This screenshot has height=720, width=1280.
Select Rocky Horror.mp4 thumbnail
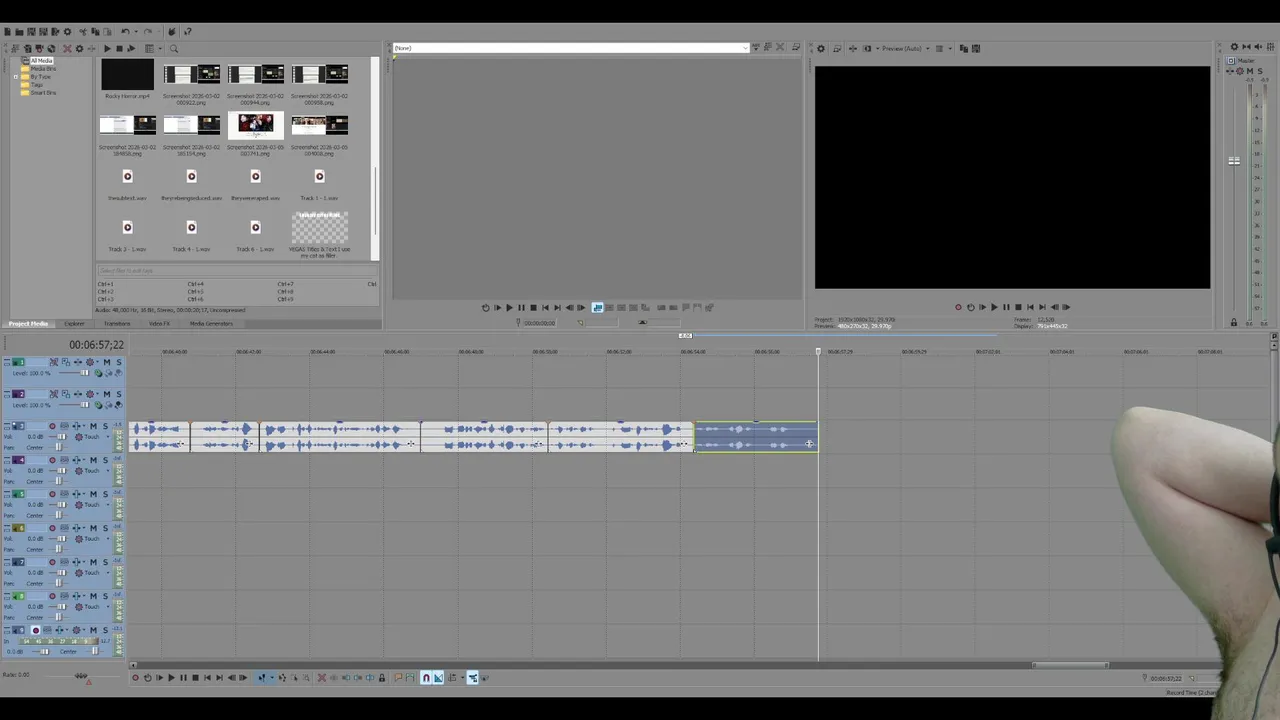[127, 75]
